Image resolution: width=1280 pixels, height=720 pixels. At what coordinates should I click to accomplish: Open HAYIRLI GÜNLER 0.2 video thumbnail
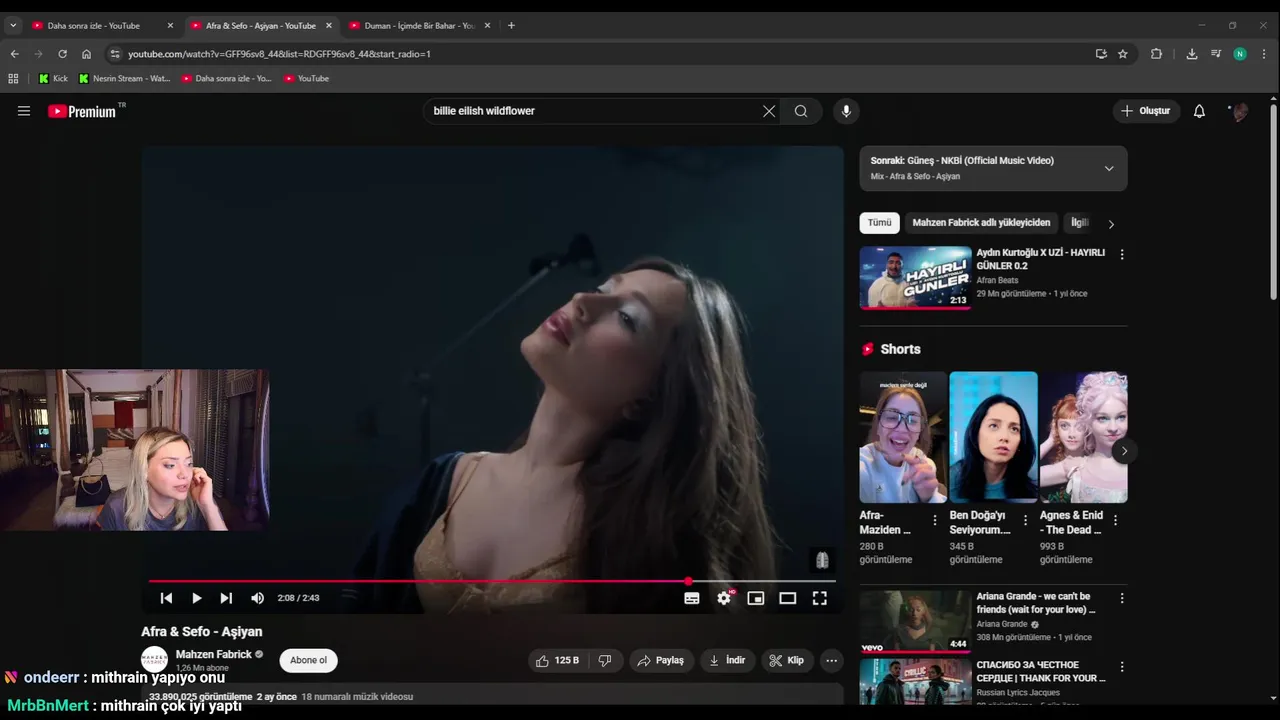[x=915, y=277]
